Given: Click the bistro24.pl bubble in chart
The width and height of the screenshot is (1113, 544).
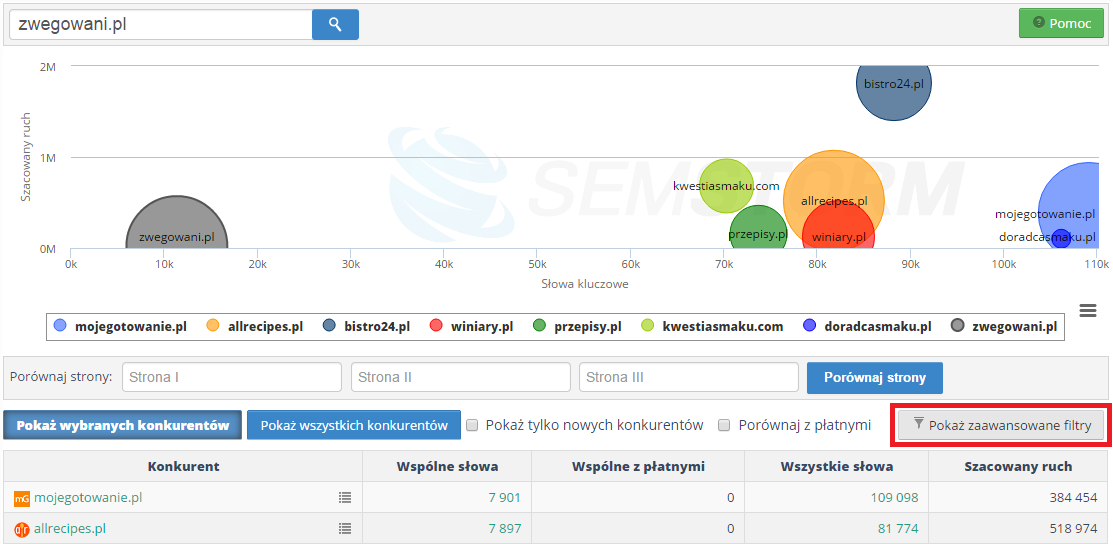Looking at the screenshot, I should (894, 83).
